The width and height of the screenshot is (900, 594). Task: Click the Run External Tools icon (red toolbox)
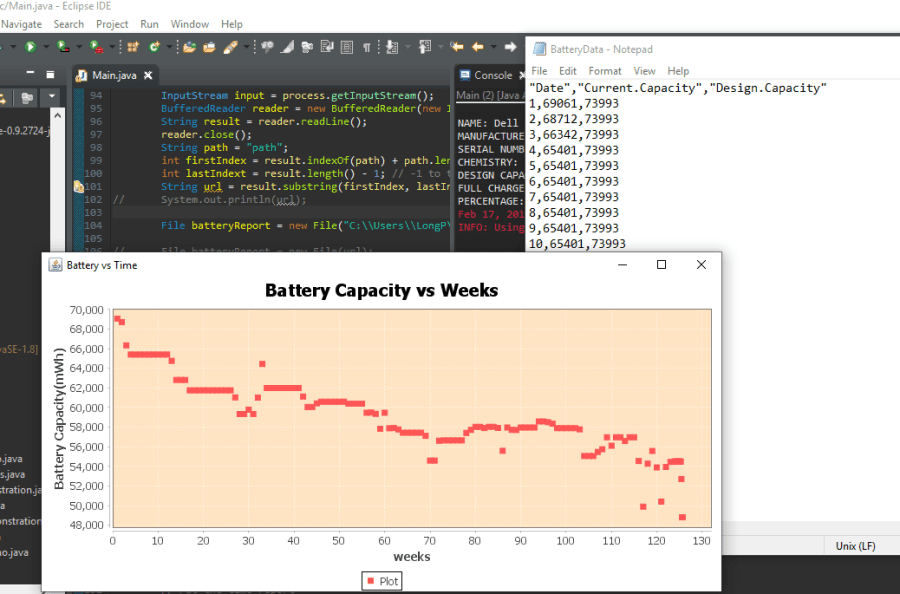[96, 47]
